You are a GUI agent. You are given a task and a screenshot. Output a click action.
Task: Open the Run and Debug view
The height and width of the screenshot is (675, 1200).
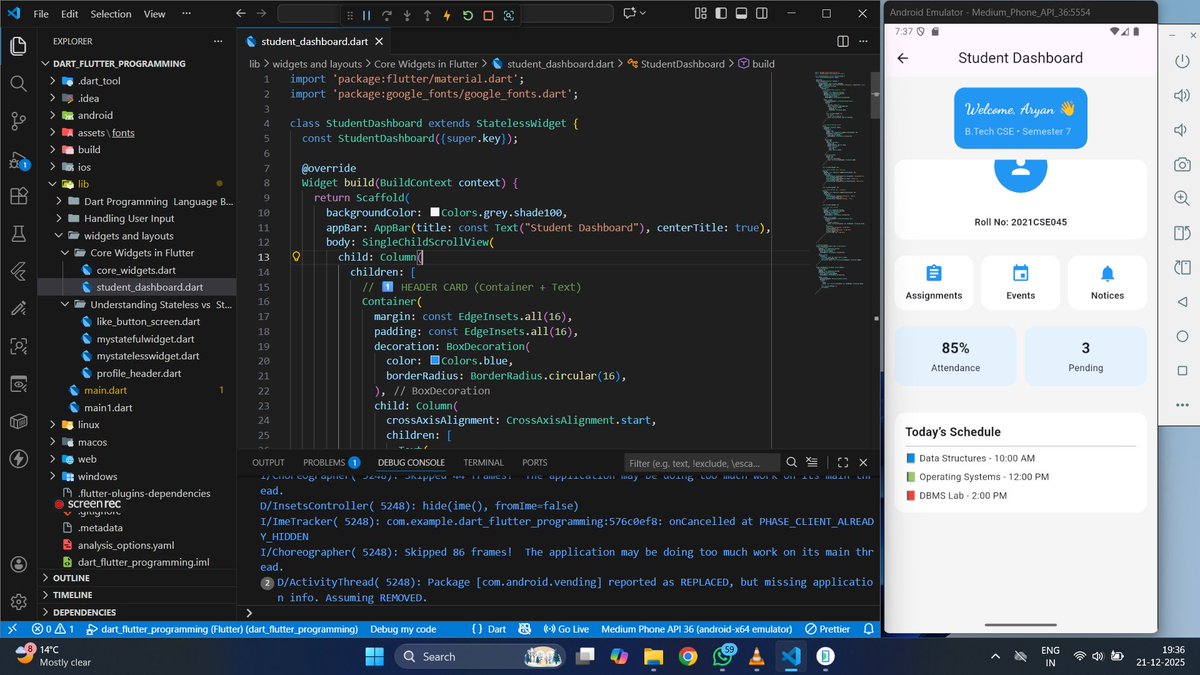pyautogui.click(x=18, y=159)
